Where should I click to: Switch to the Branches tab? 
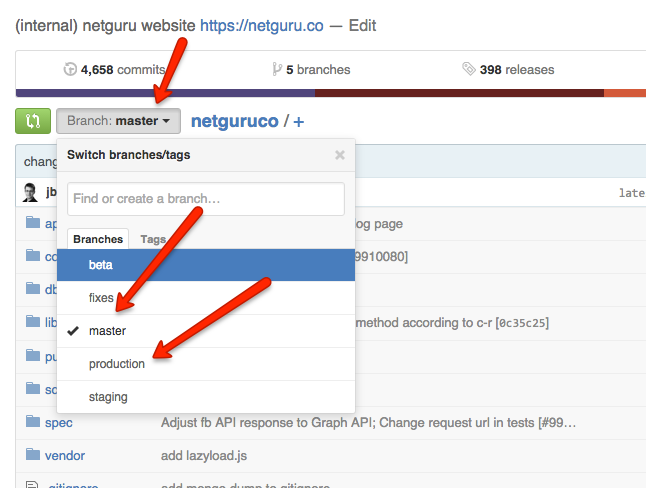[98, 239]
